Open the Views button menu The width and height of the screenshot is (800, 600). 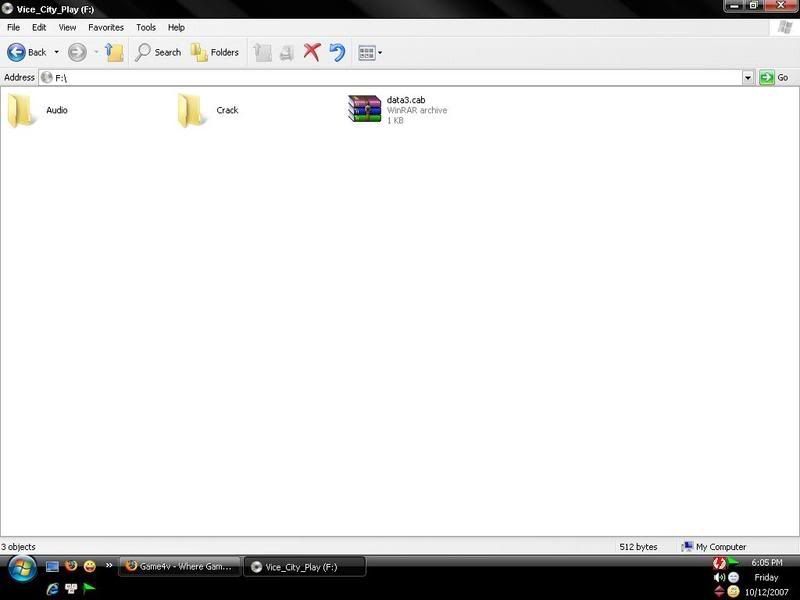[x=370, y=52]
